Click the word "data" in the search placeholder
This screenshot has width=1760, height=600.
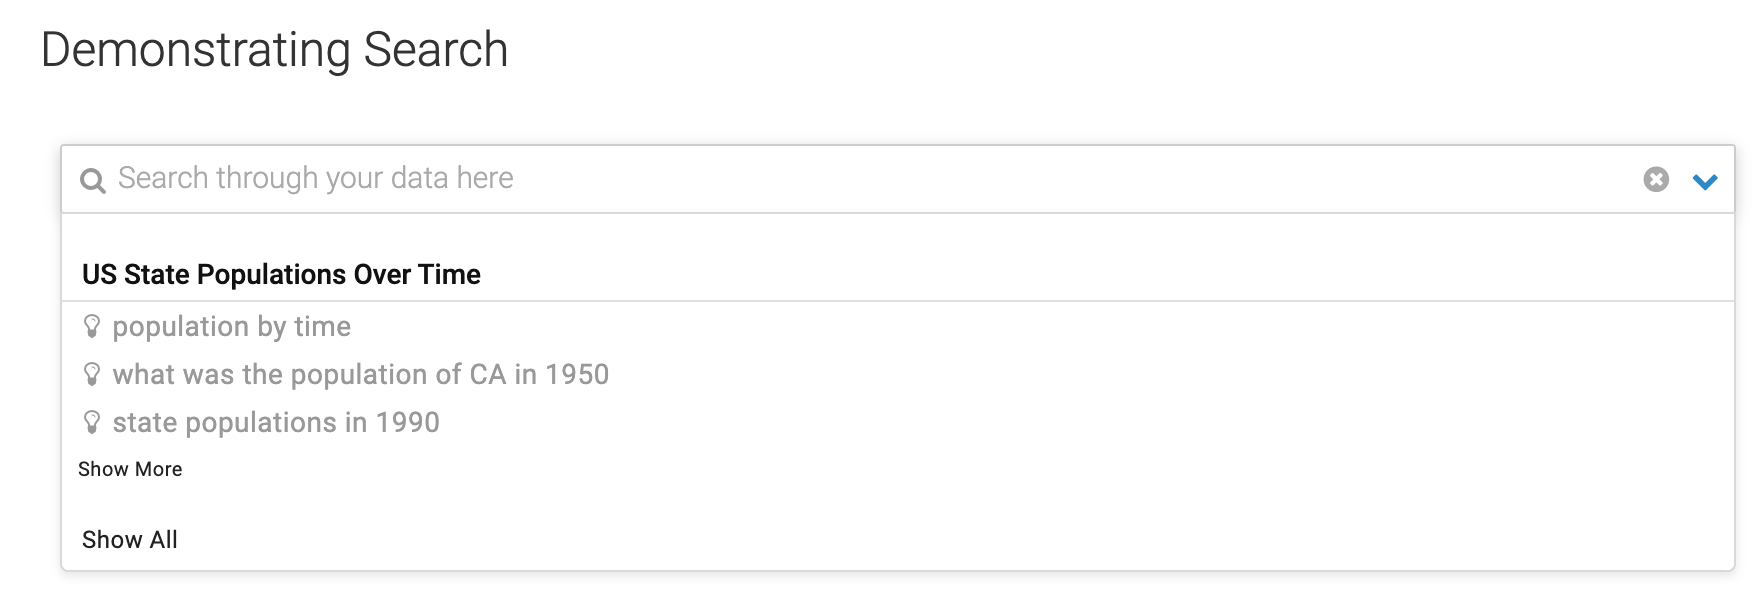(x=419, y=178)
